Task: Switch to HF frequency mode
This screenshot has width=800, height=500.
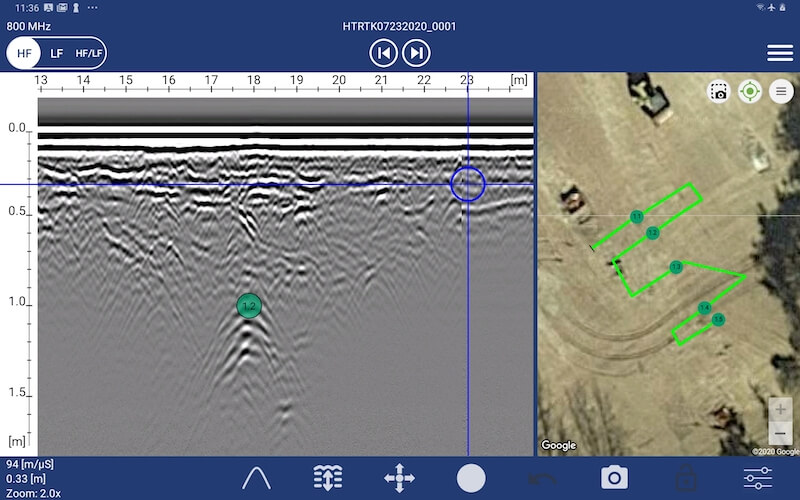Action: pyautogui.click(x=24, y=53)
